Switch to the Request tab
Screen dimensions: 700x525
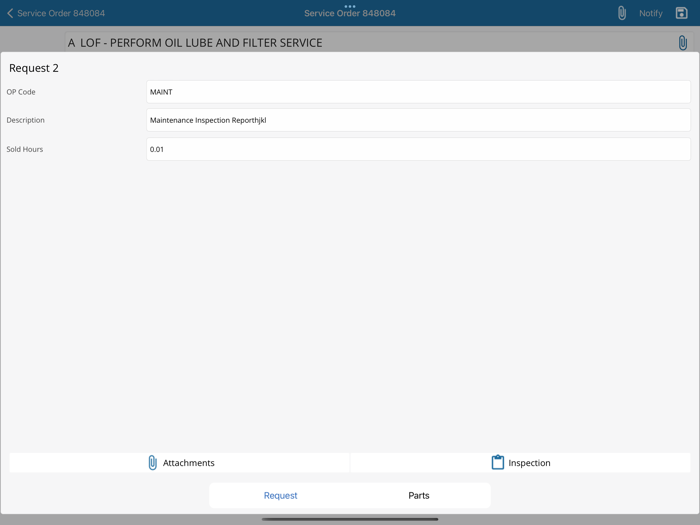pyautogui.click(x=280, y=496)
